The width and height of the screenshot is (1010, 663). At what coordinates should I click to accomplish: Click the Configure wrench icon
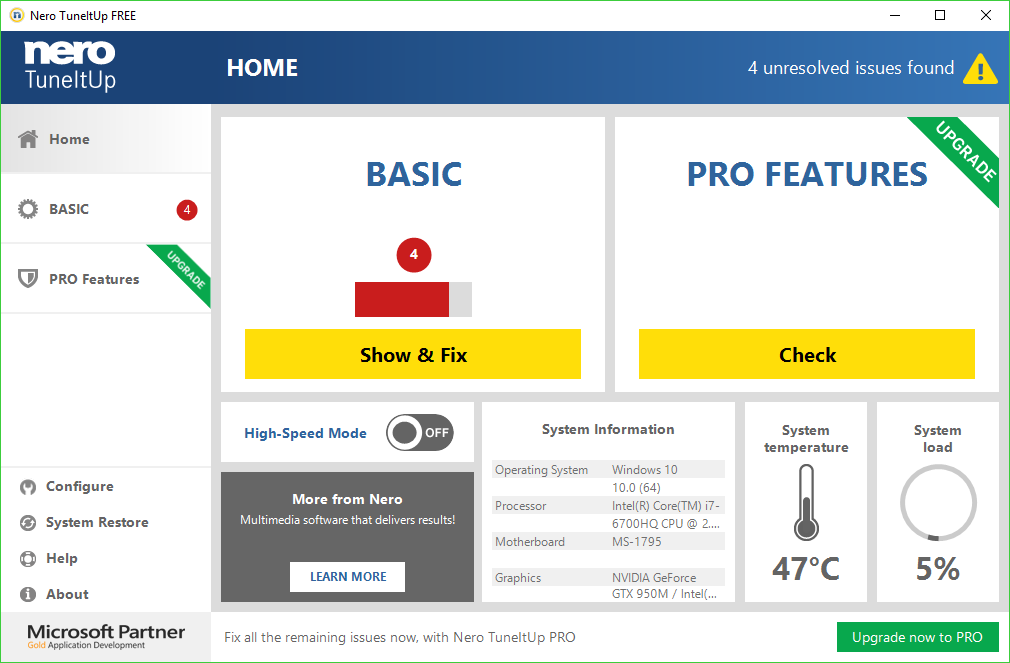pos(28,487)
